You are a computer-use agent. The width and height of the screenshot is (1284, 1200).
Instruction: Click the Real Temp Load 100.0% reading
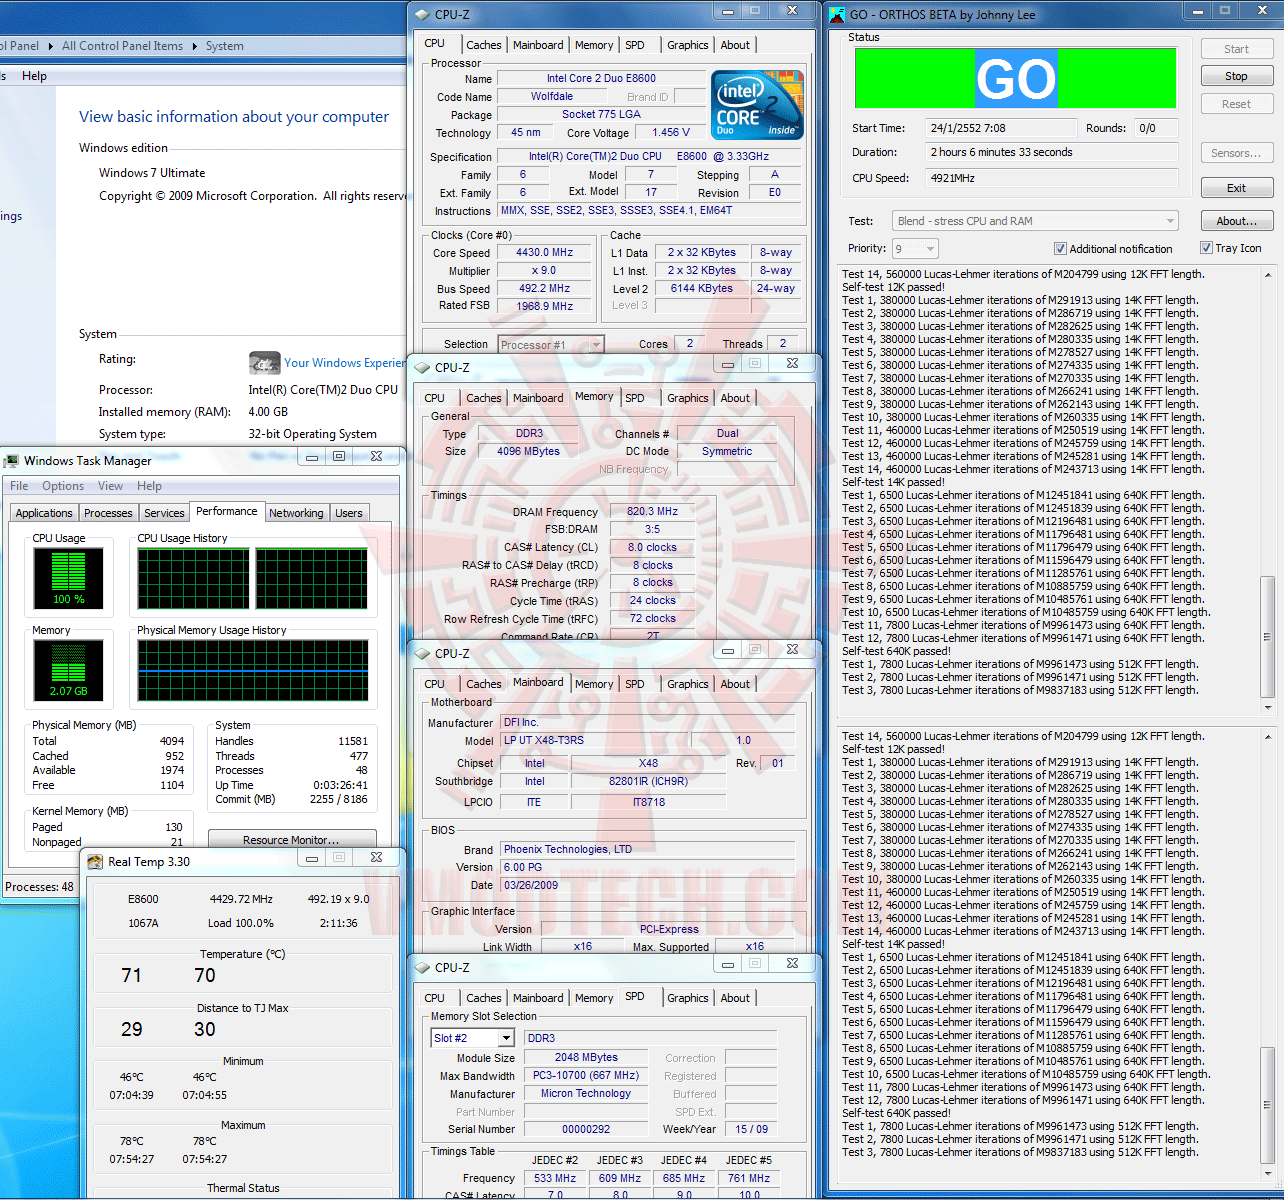pyautogui.click(x=240, y=923)
